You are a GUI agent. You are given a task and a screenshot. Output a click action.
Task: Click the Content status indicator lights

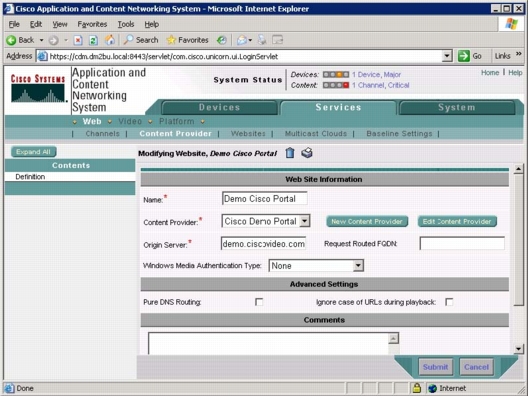click(x=336, y=85)
